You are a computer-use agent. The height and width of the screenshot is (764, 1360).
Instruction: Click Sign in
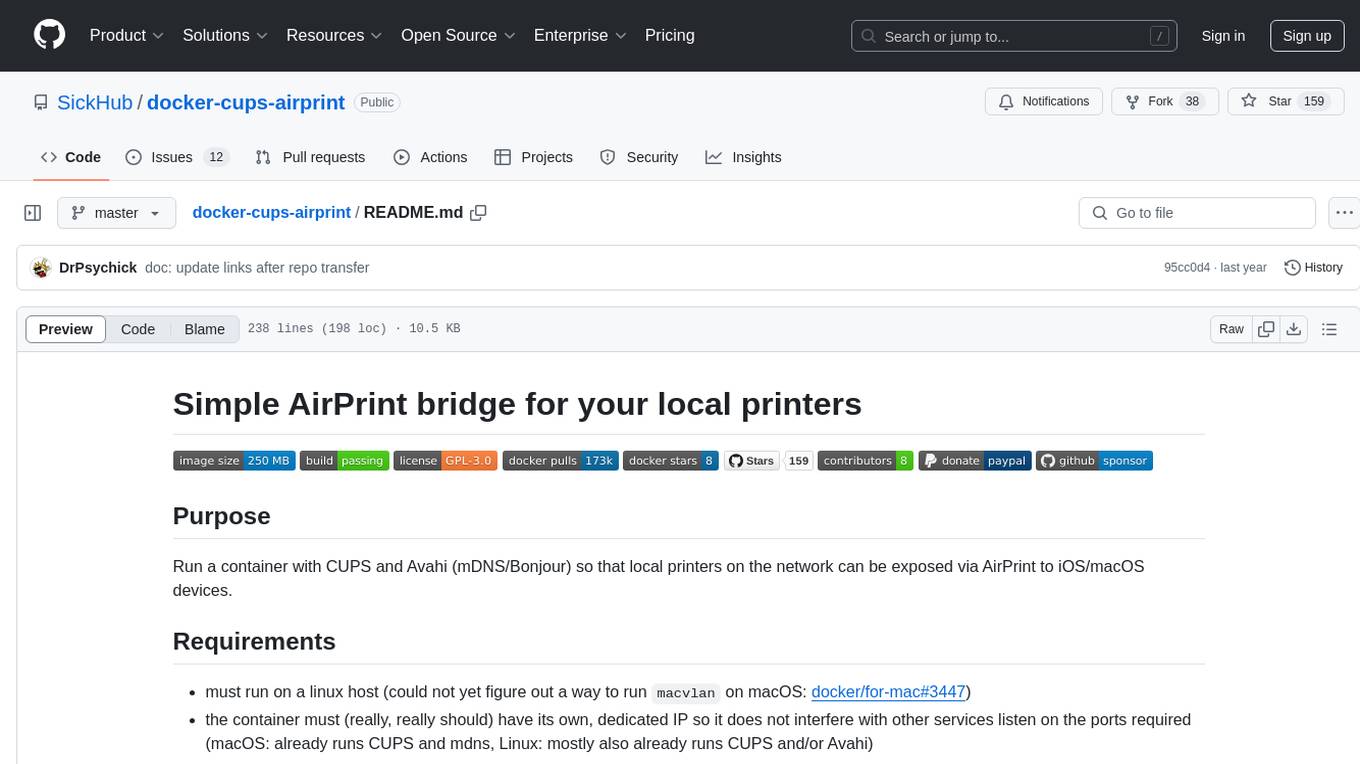(1223, 36)
